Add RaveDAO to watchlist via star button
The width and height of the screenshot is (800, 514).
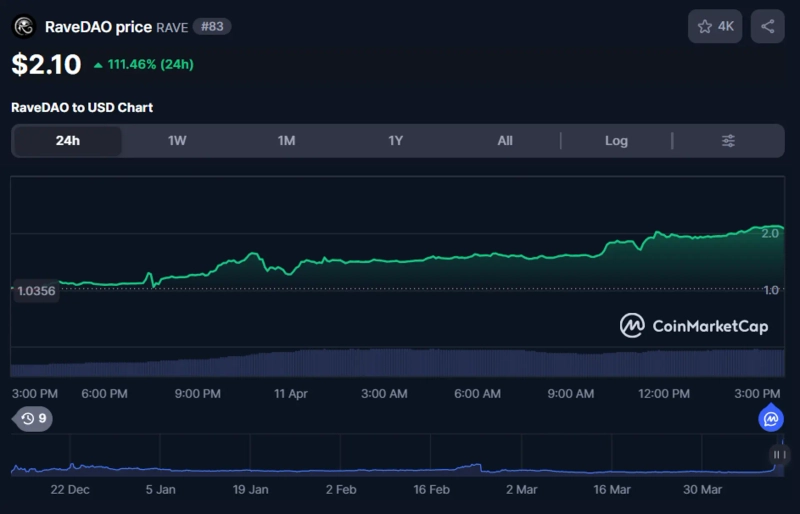click(715, 26)
